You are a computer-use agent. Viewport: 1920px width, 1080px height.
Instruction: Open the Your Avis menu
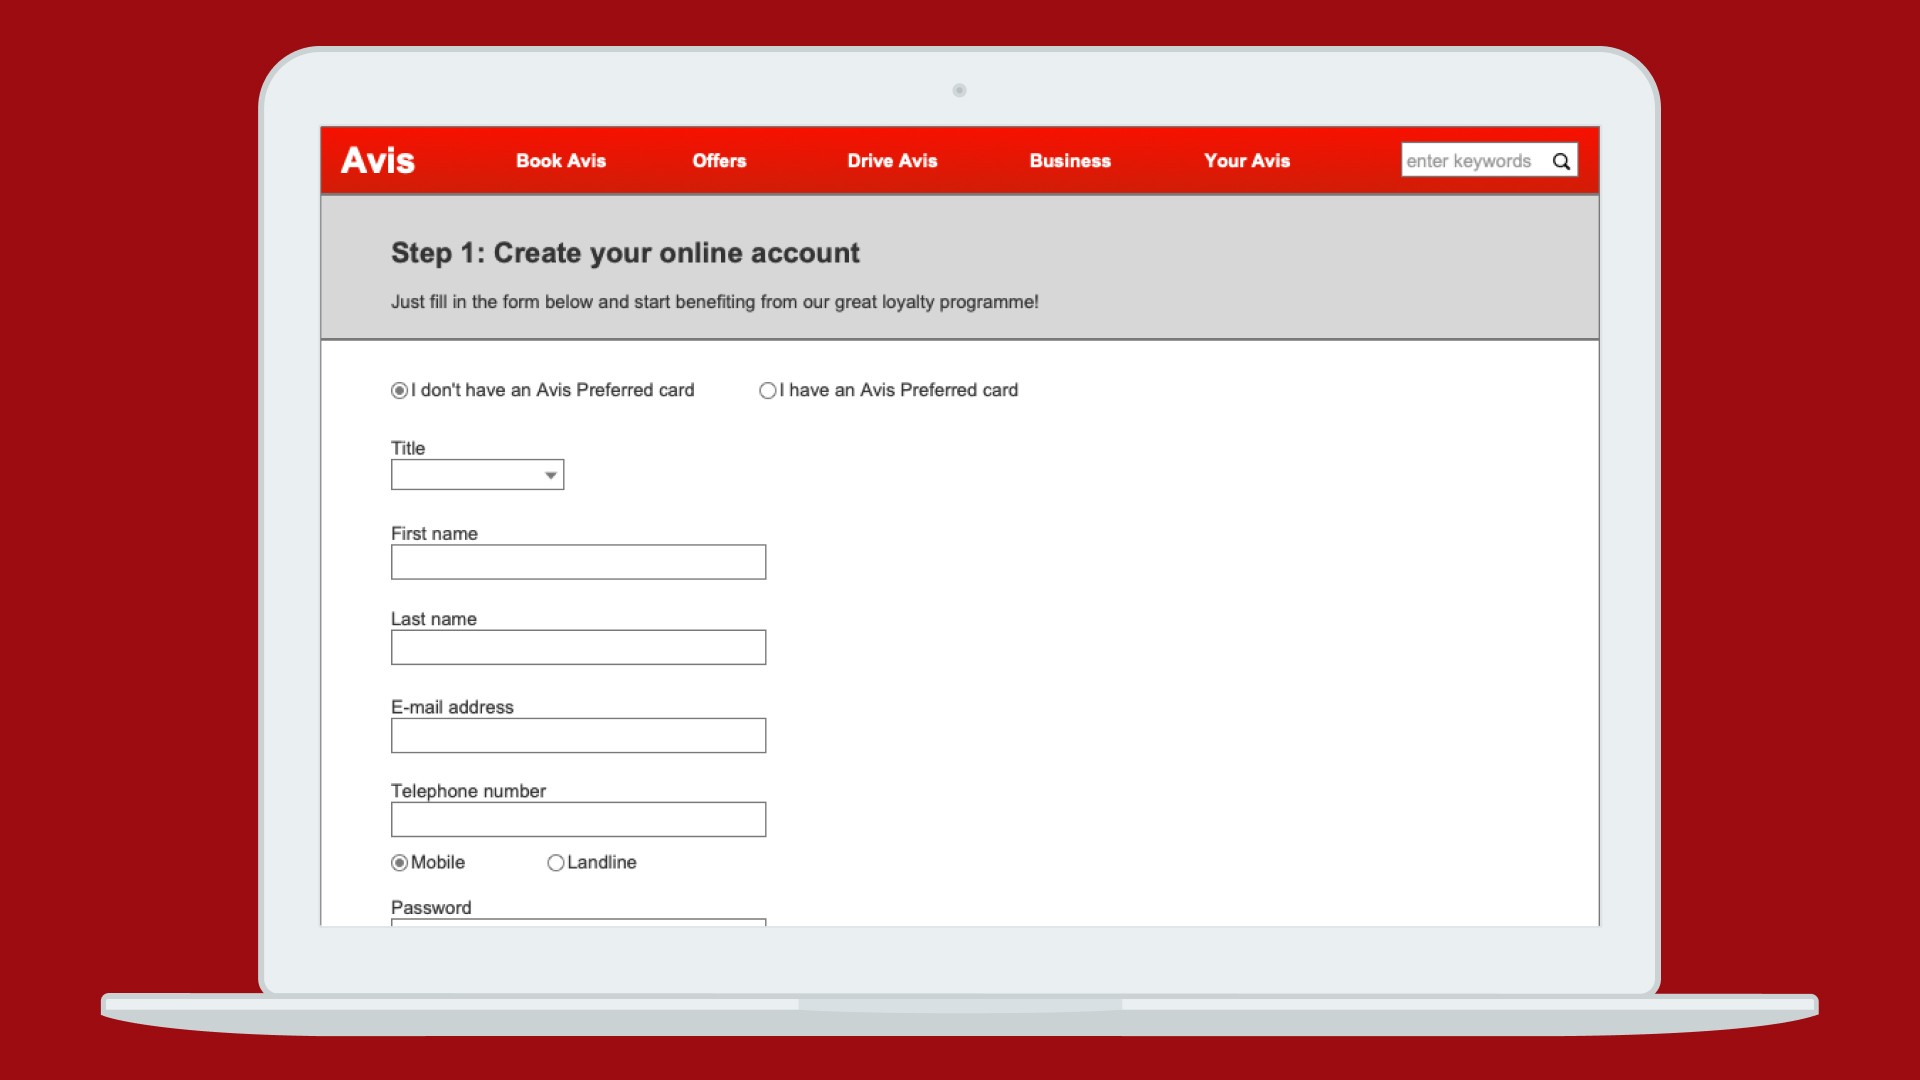(x=1247, y=161)
